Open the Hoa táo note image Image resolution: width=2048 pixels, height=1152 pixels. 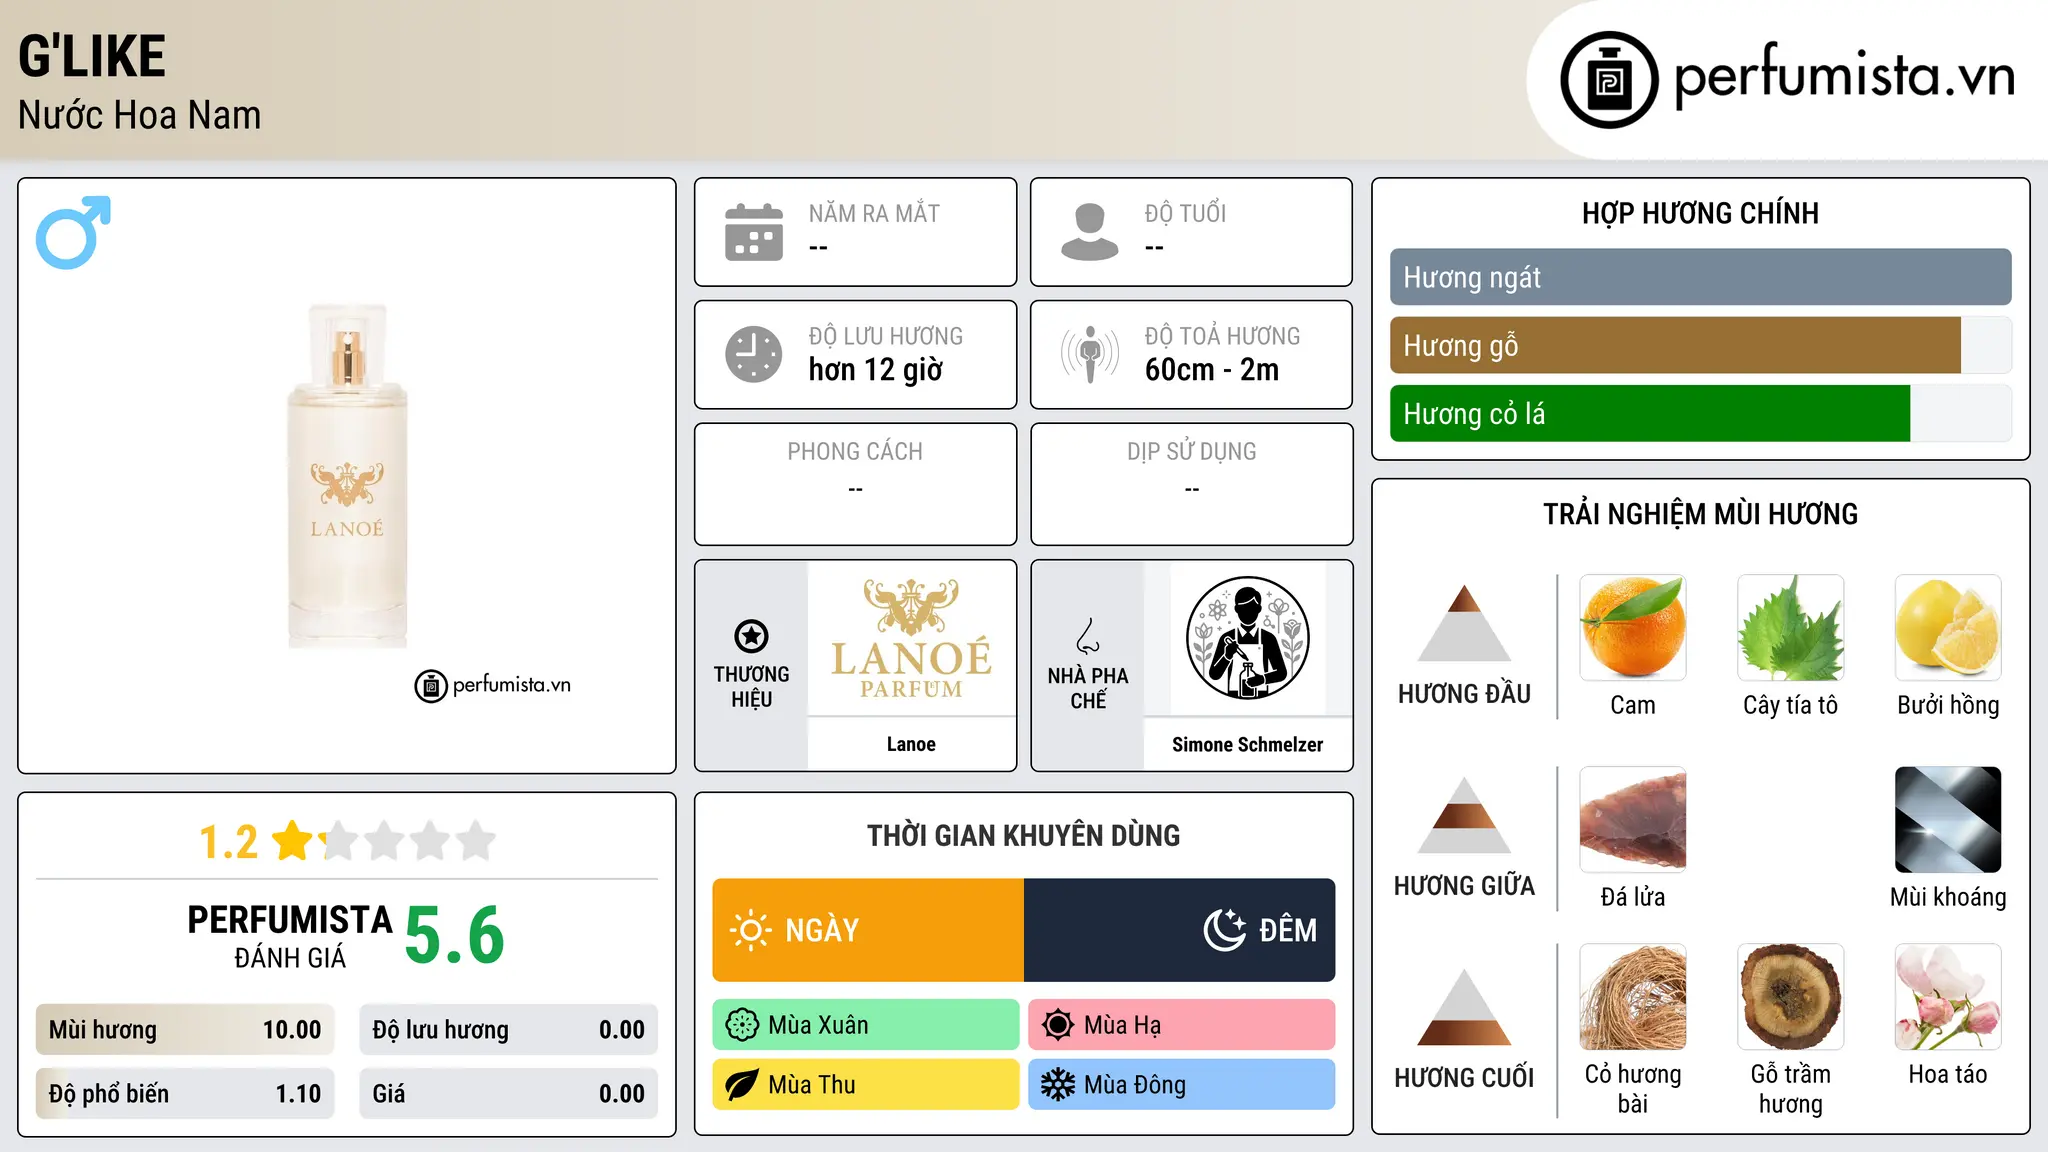(x=1948, y=997)
